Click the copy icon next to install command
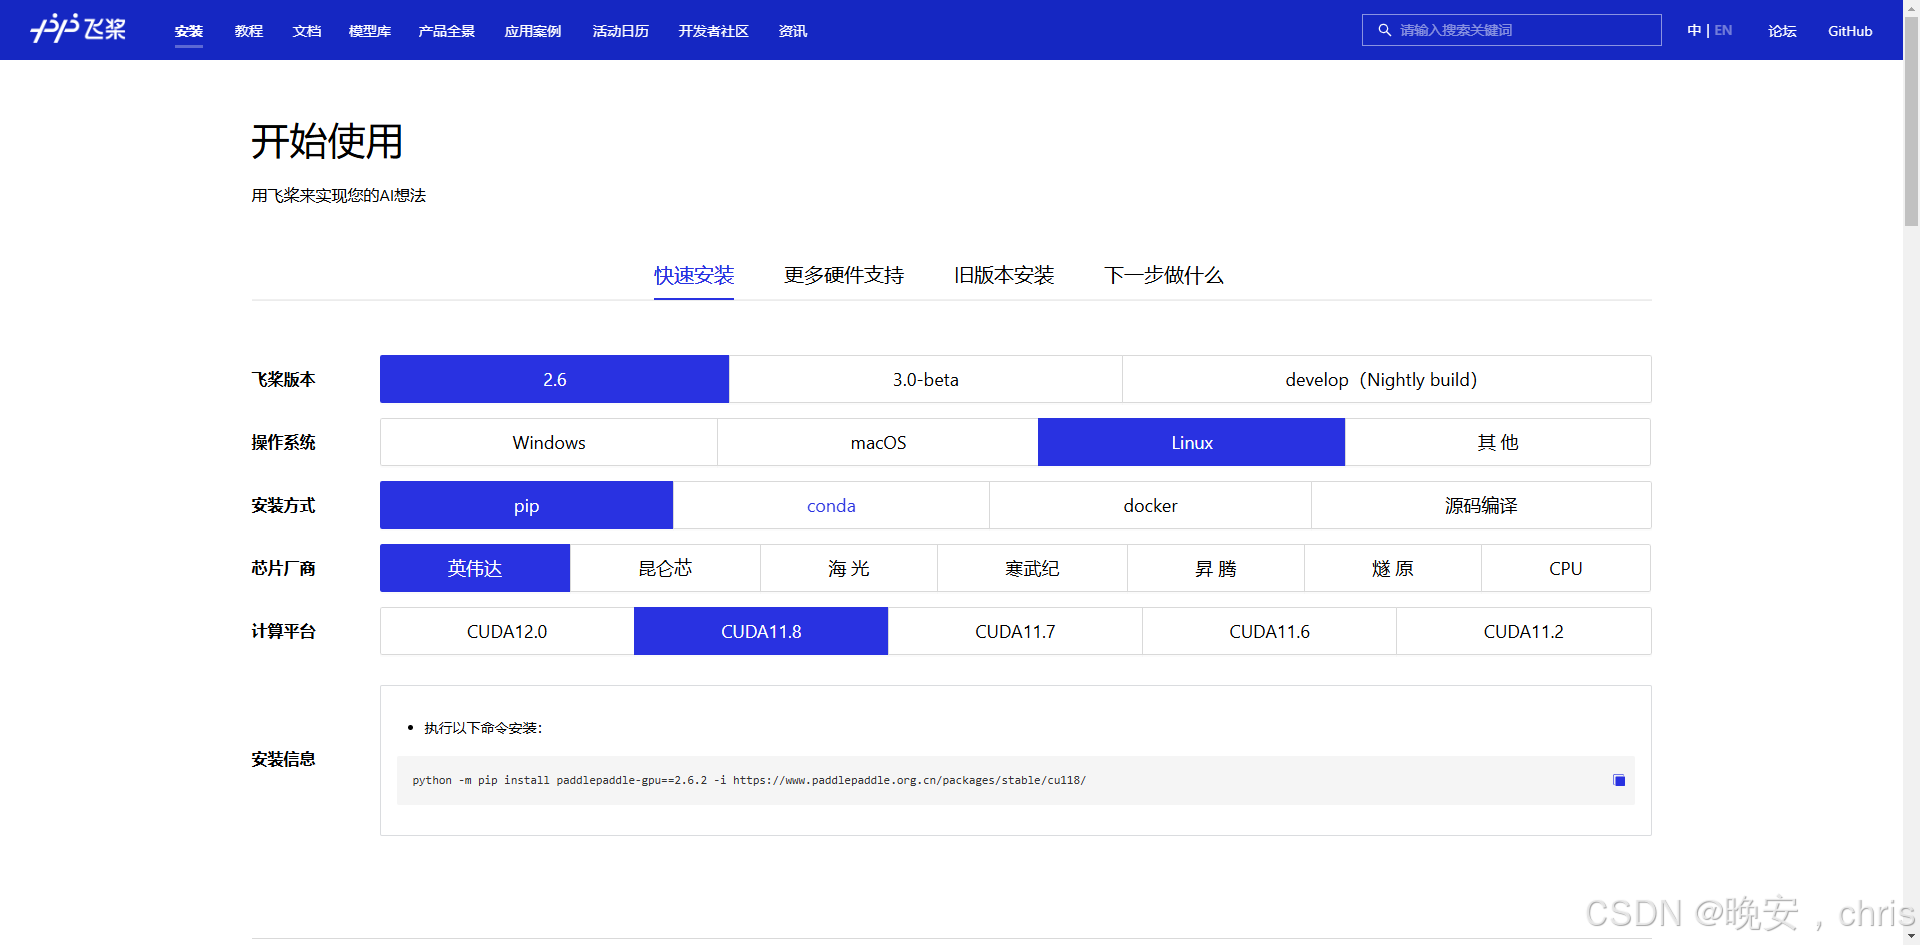Image resolution: width=1920 pixels, height=945 pixels. (1619, 779)
